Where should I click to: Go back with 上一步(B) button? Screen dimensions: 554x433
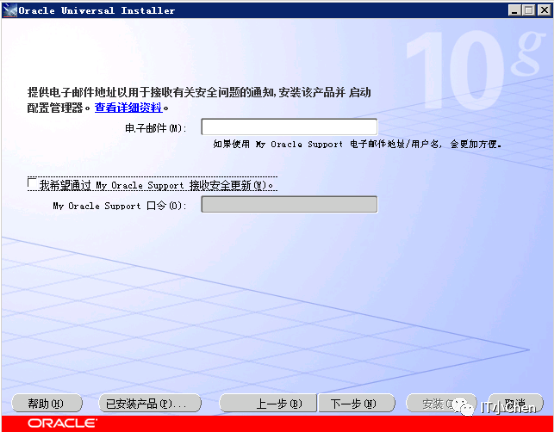point(268,403)
